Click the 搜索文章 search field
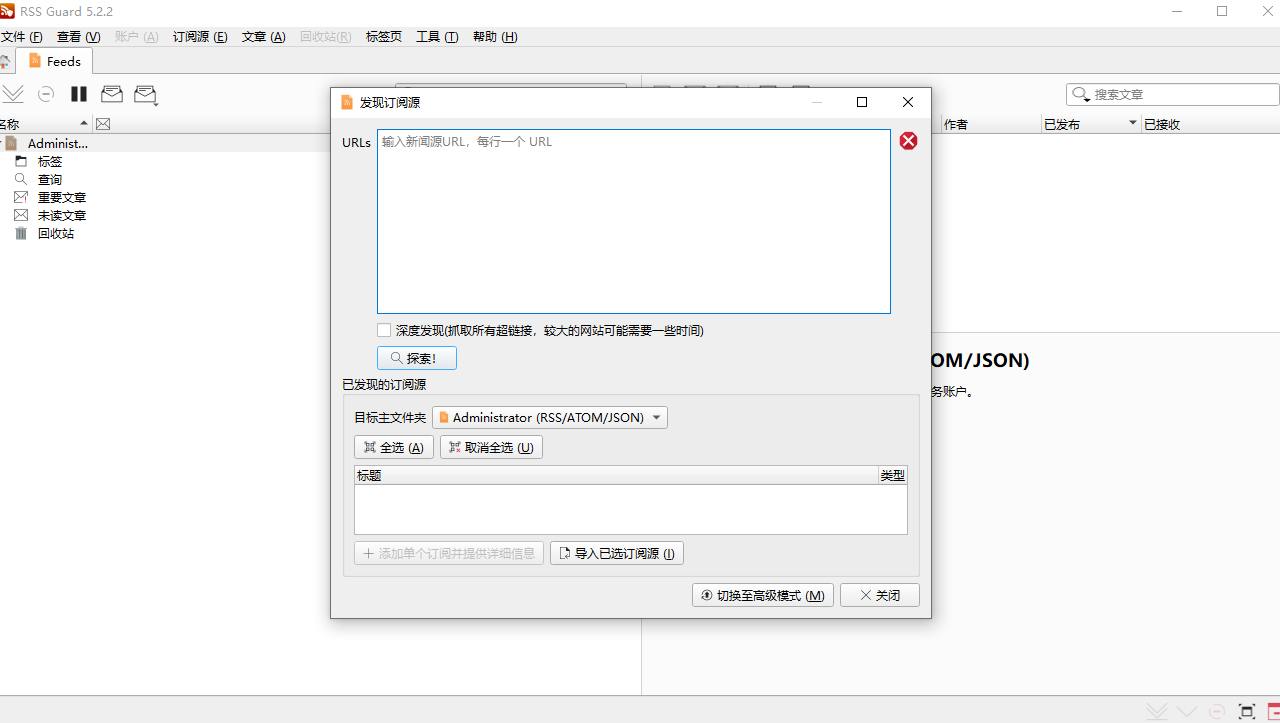1280x723 pixels. point(1173,94)
